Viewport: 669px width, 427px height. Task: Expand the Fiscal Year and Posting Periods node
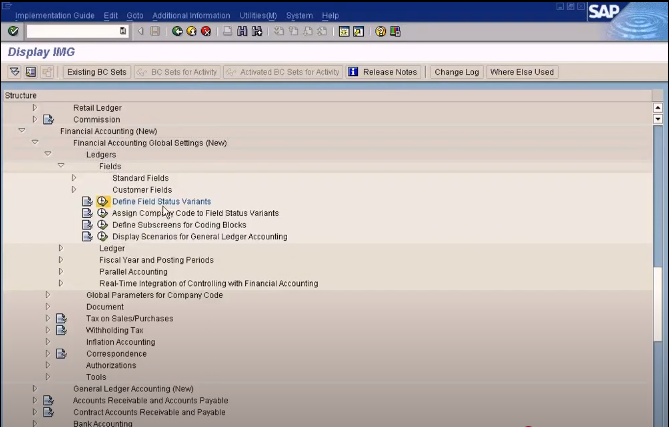tap(61, 259)
